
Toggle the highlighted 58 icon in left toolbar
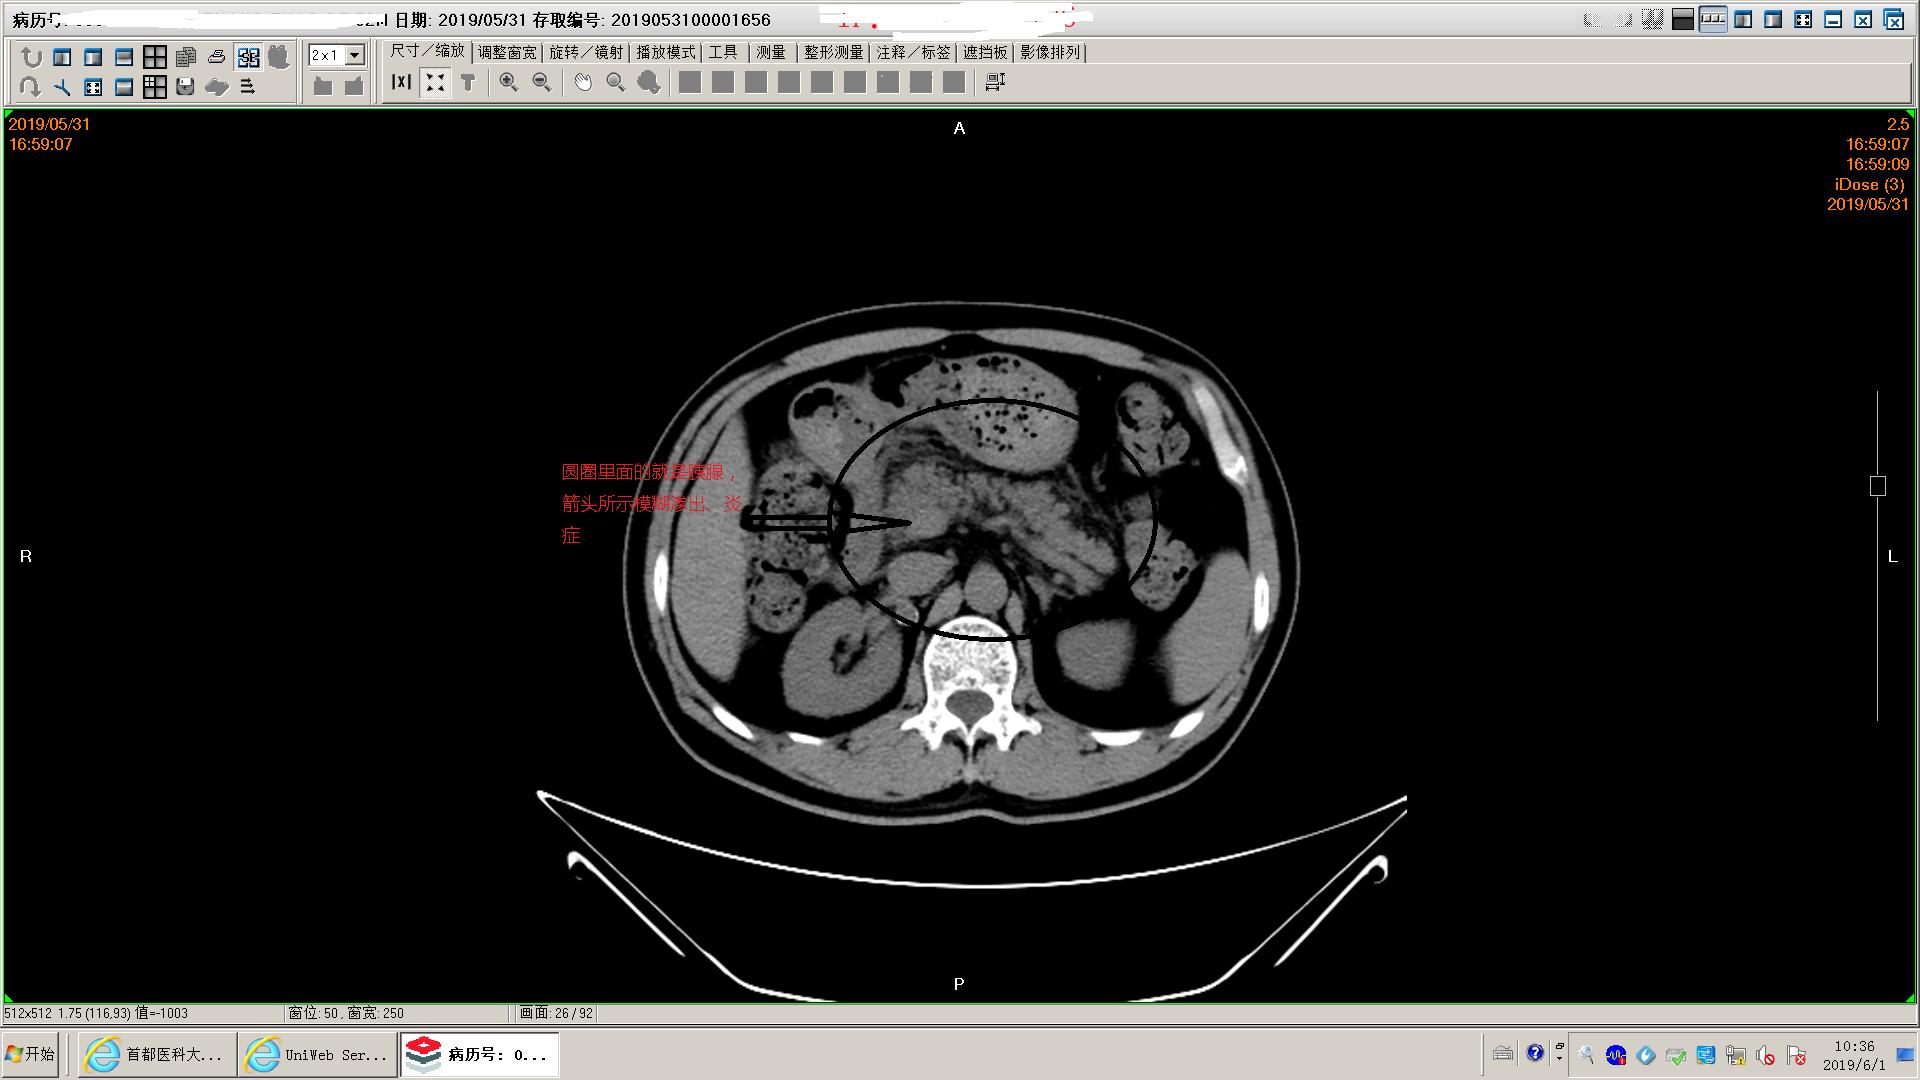tap(248, 57)
